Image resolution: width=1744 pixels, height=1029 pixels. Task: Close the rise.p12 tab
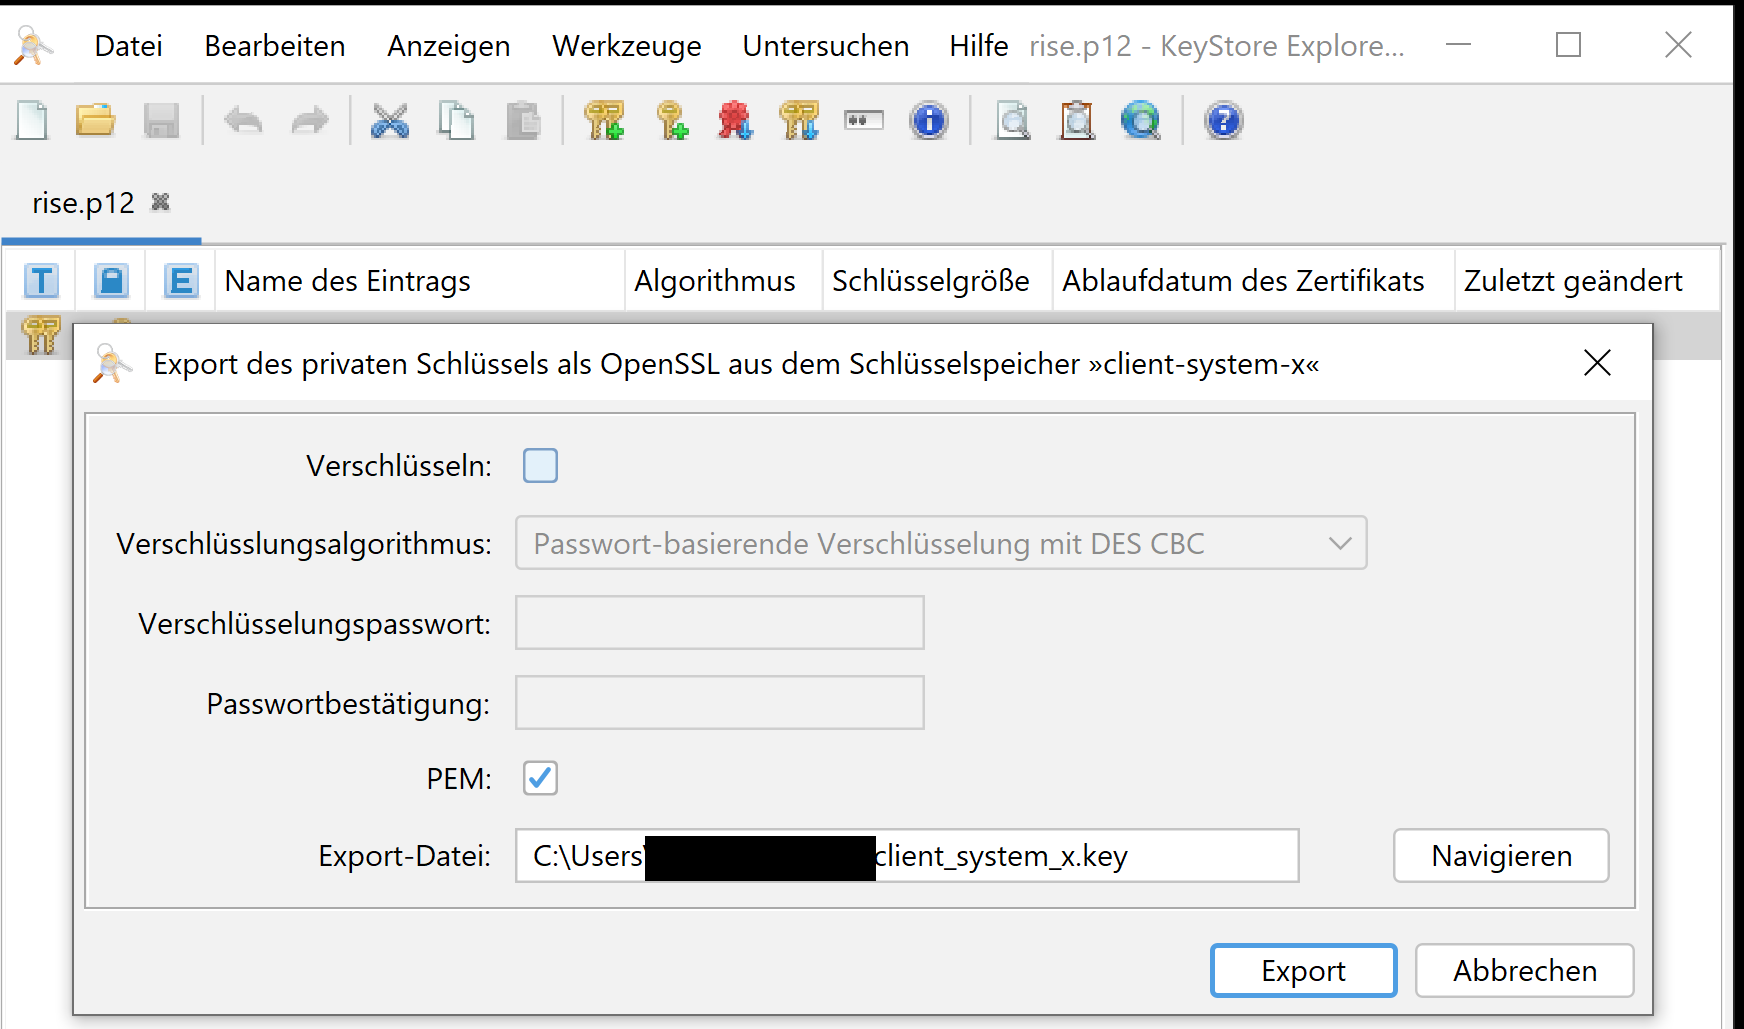point(160,203)
